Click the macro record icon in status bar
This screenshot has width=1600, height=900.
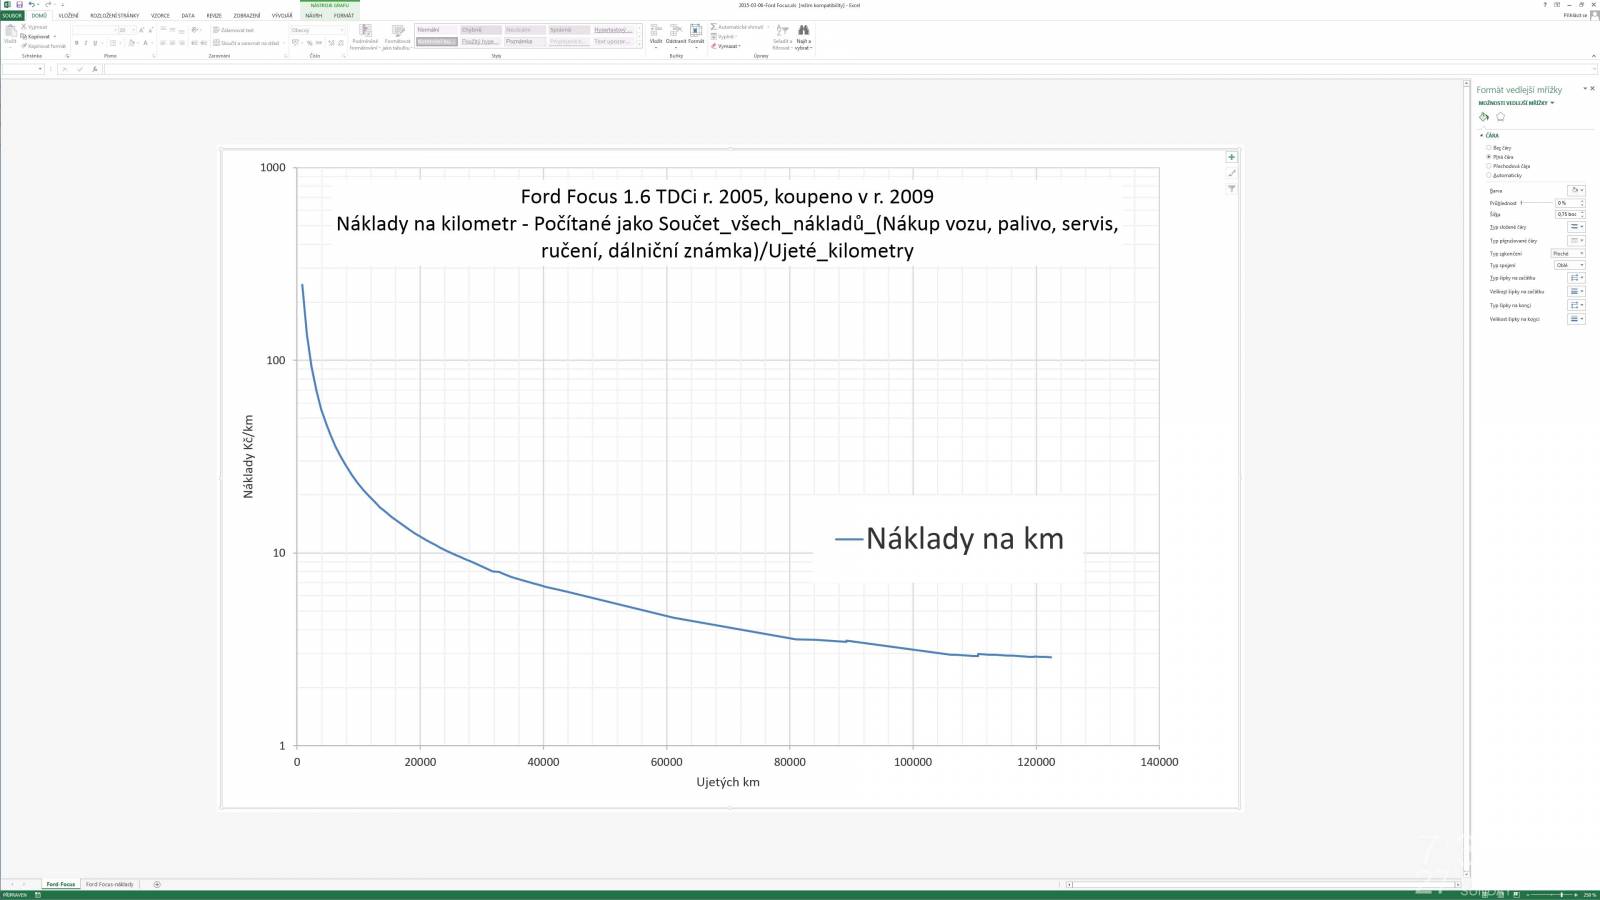click(x=38, y=895)
